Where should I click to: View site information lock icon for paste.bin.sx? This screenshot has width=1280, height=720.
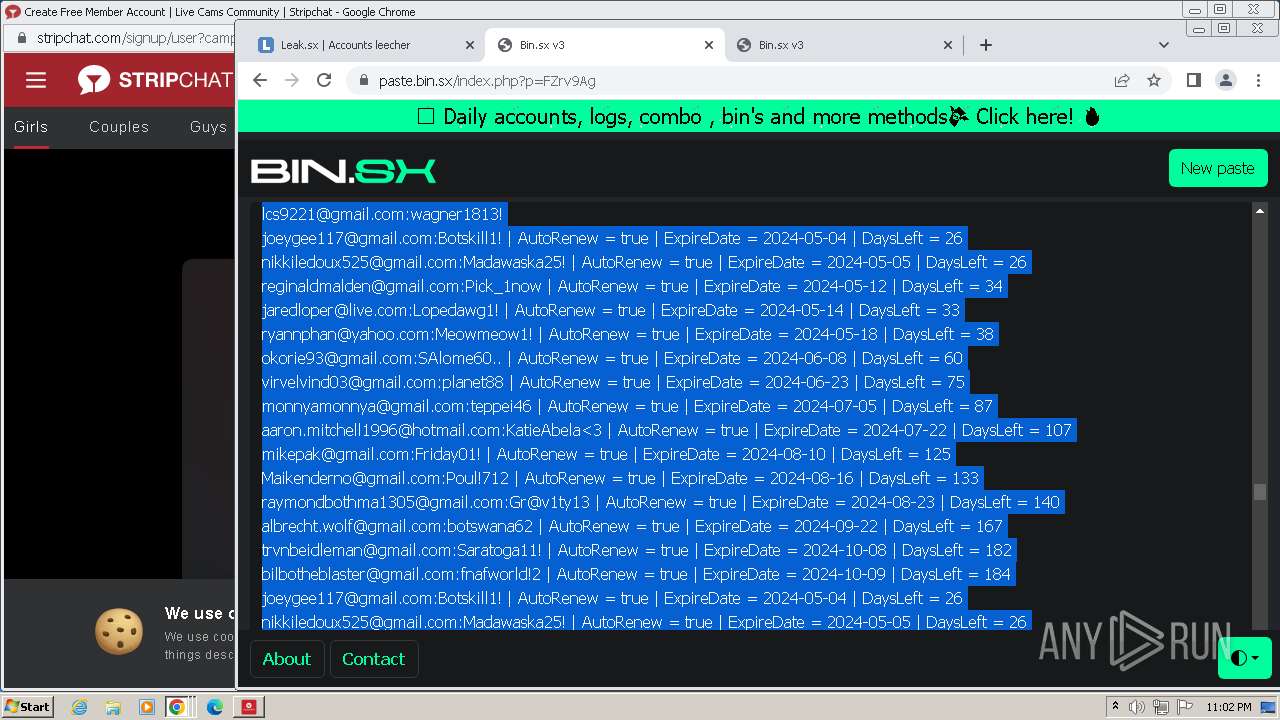tap(363, 81)
